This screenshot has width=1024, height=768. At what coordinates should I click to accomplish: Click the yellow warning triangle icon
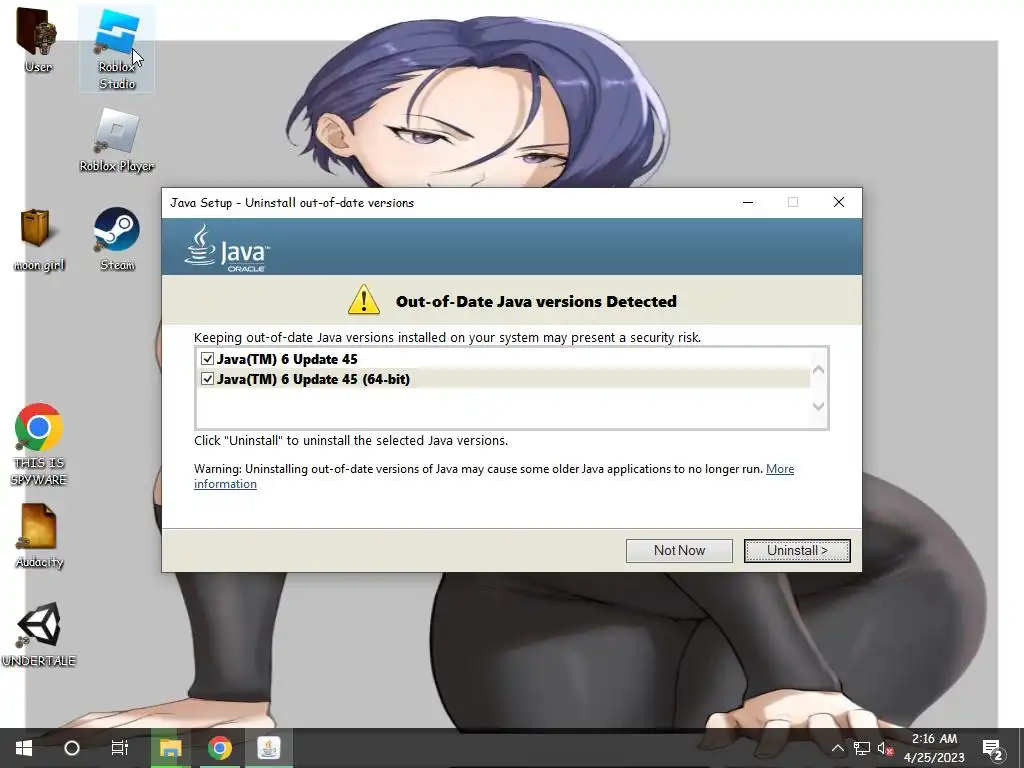click(x=364, y=300)
